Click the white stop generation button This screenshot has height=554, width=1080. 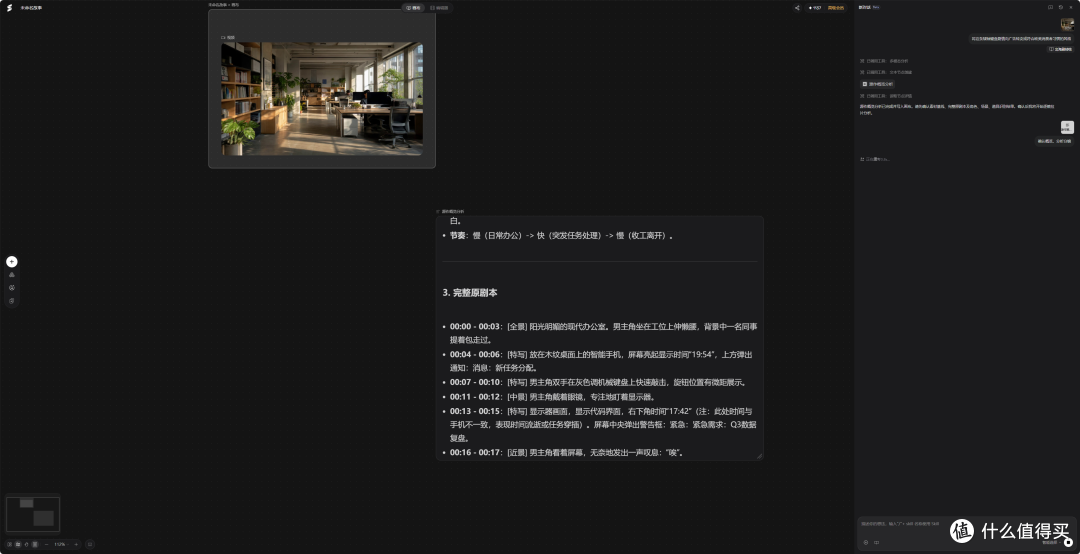[1068, 542]
